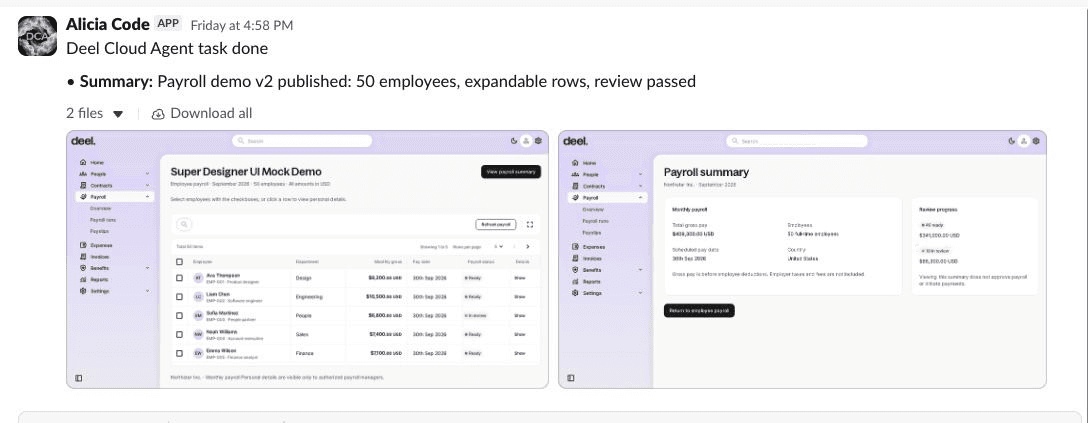Viewport: 1088px width, 423px height.
Task: Click the APP badge next to Alicia Code
Action: tap(169, 24)
